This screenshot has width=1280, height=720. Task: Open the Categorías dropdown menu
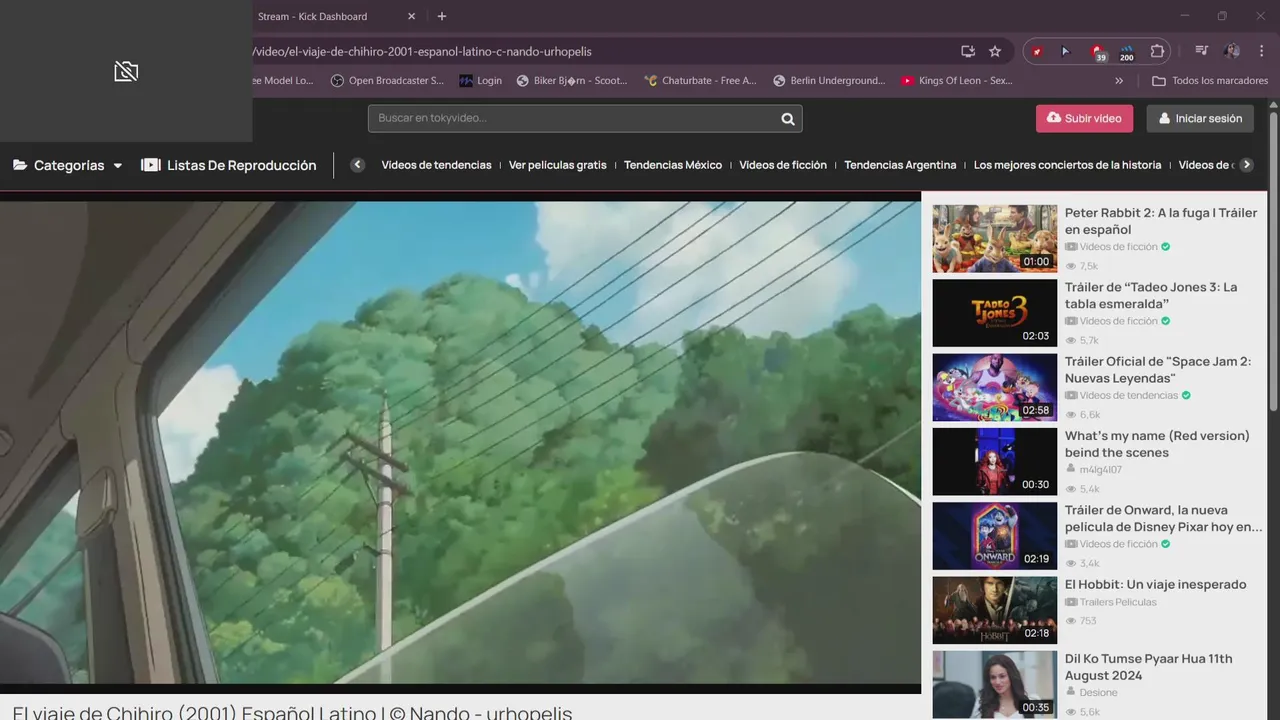(67, 165)
